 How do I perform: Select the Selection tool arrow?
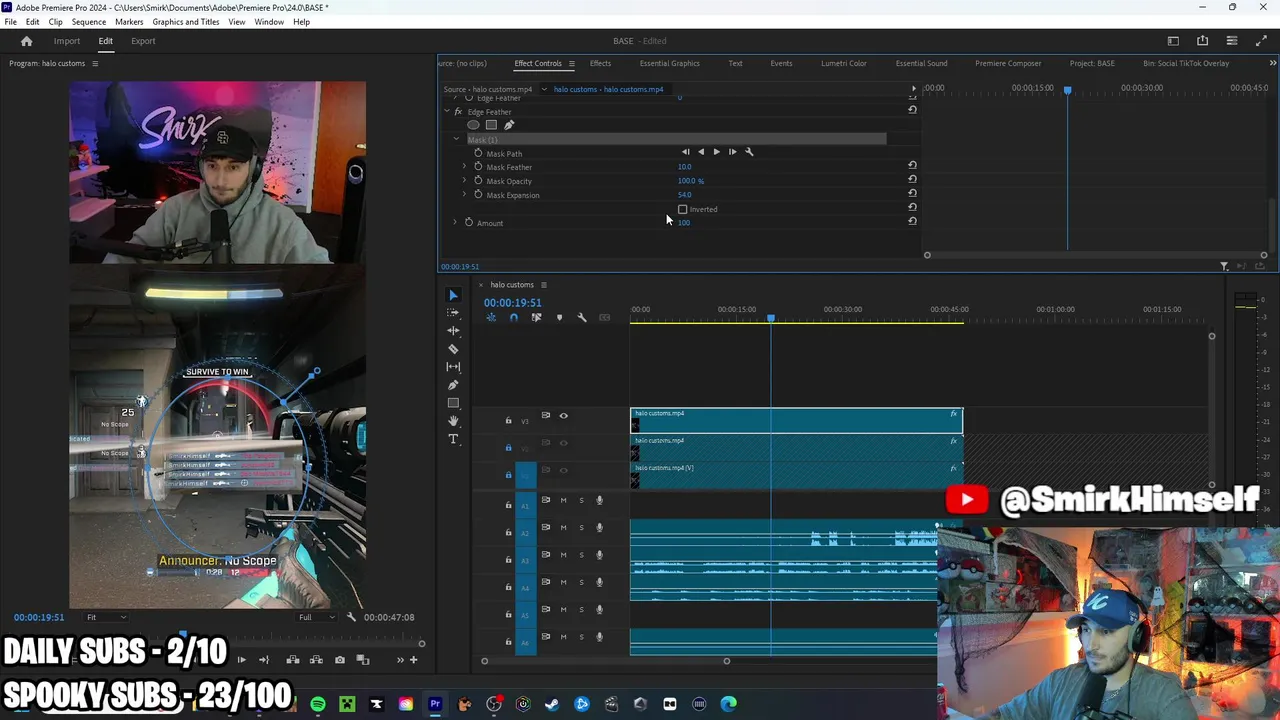tap(453, 295)
